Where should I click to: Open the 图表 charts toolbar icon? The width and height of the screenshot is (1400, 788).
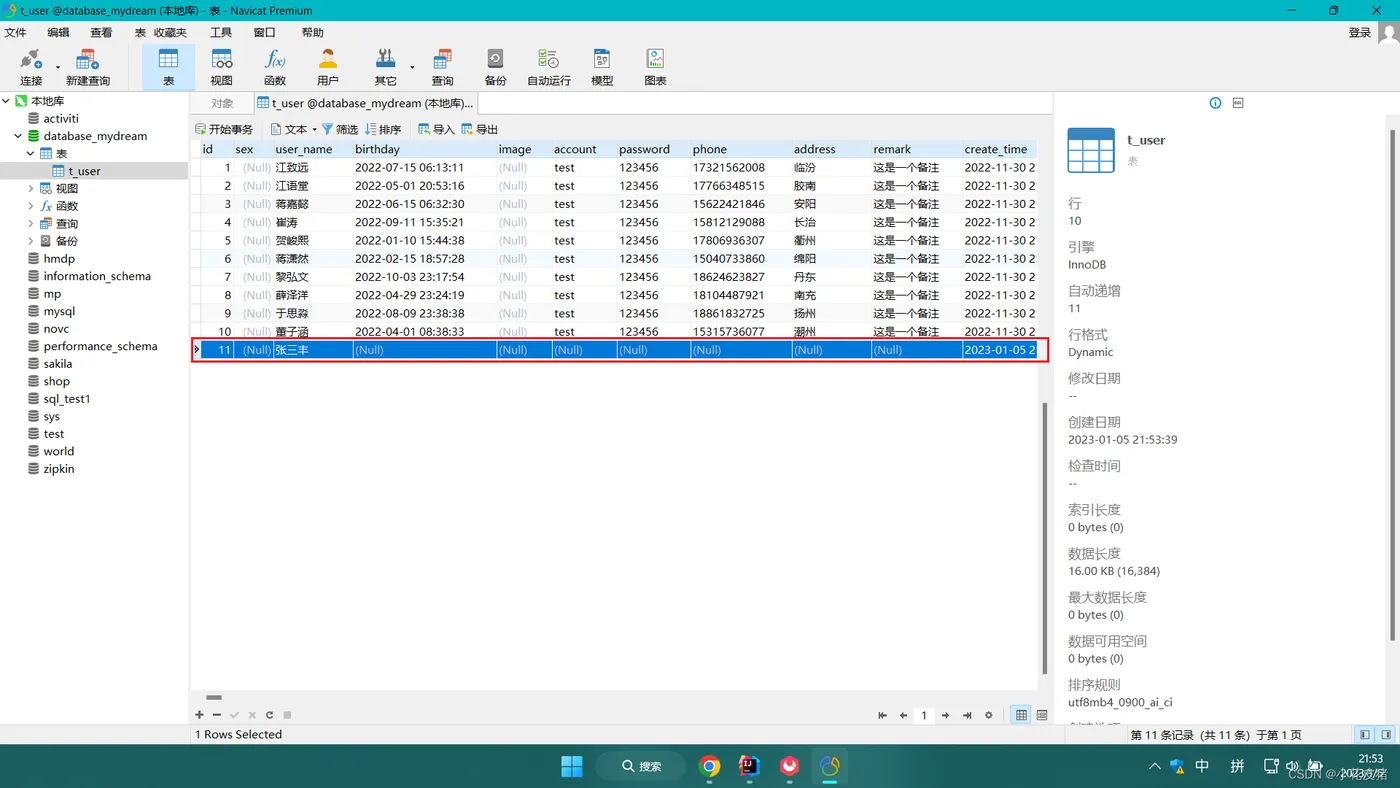coord(655,66)
